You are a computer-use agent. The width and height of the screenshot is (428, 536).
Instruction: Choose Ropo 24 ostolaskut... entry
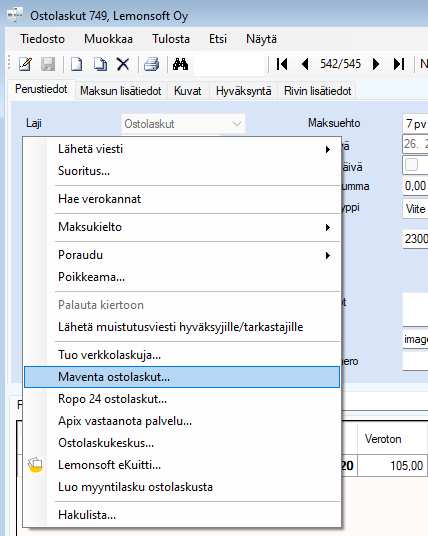point(182,399)
